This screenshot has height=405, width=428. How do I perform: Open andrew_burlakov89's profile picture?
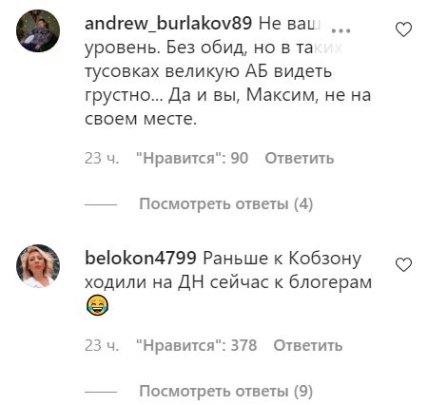pyautogui.click(x=38, y=31)
